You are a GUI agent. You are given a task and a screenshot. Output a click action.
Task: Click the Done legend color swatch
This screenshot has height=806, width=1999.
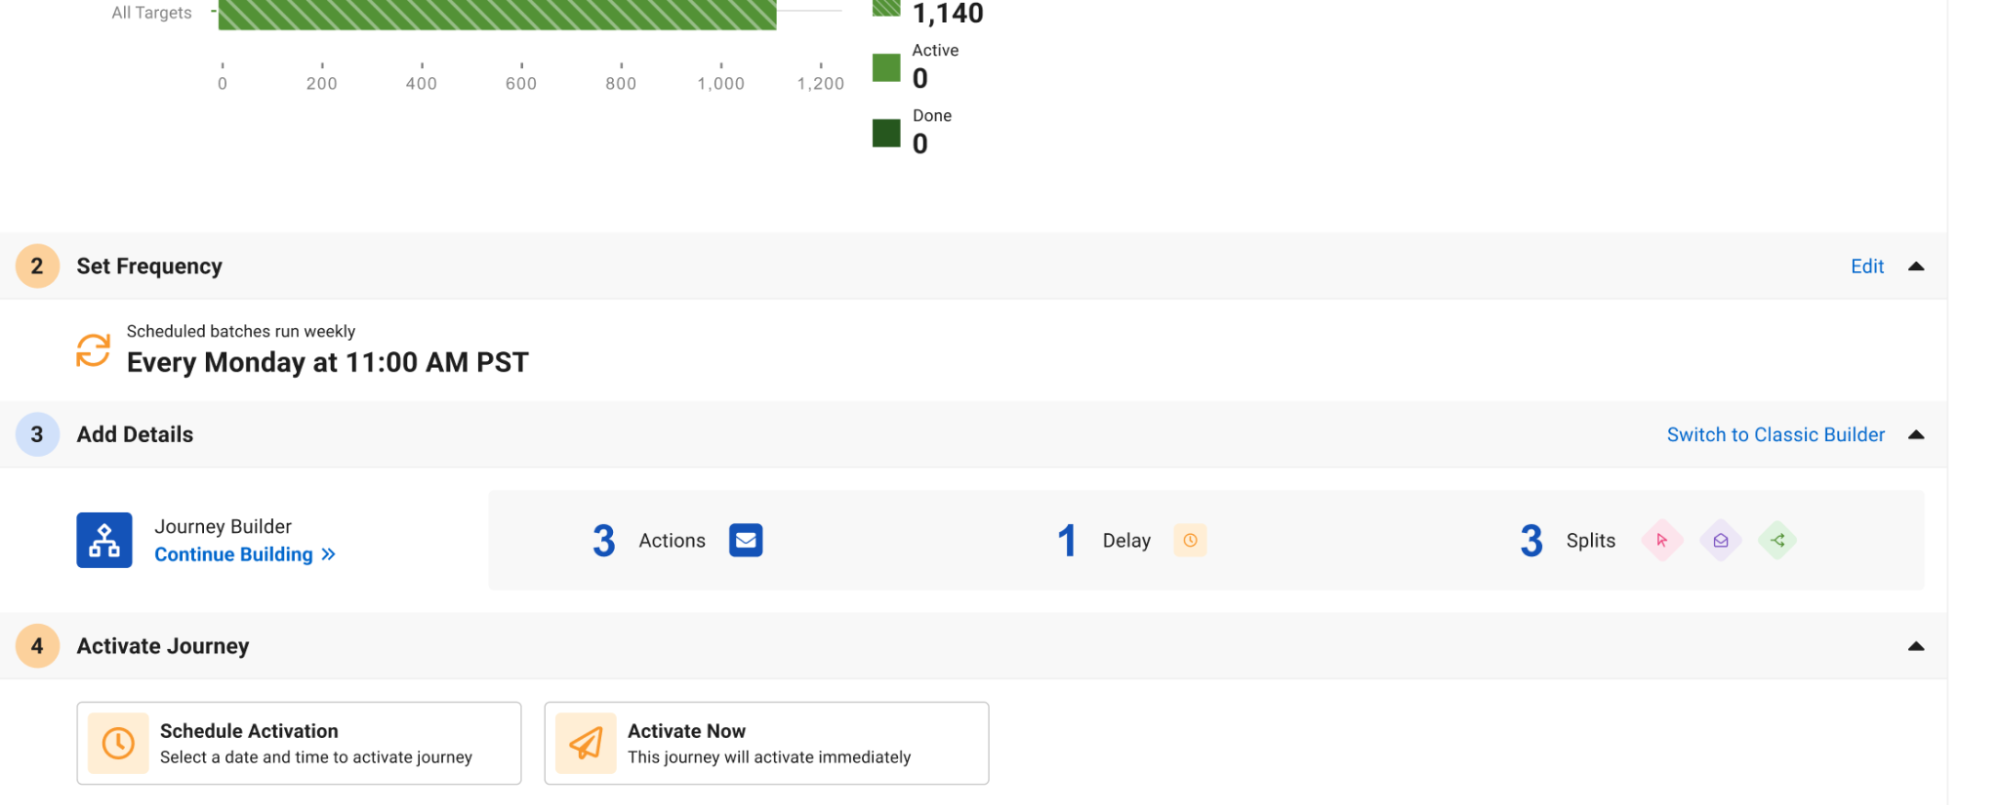(886, 133)
